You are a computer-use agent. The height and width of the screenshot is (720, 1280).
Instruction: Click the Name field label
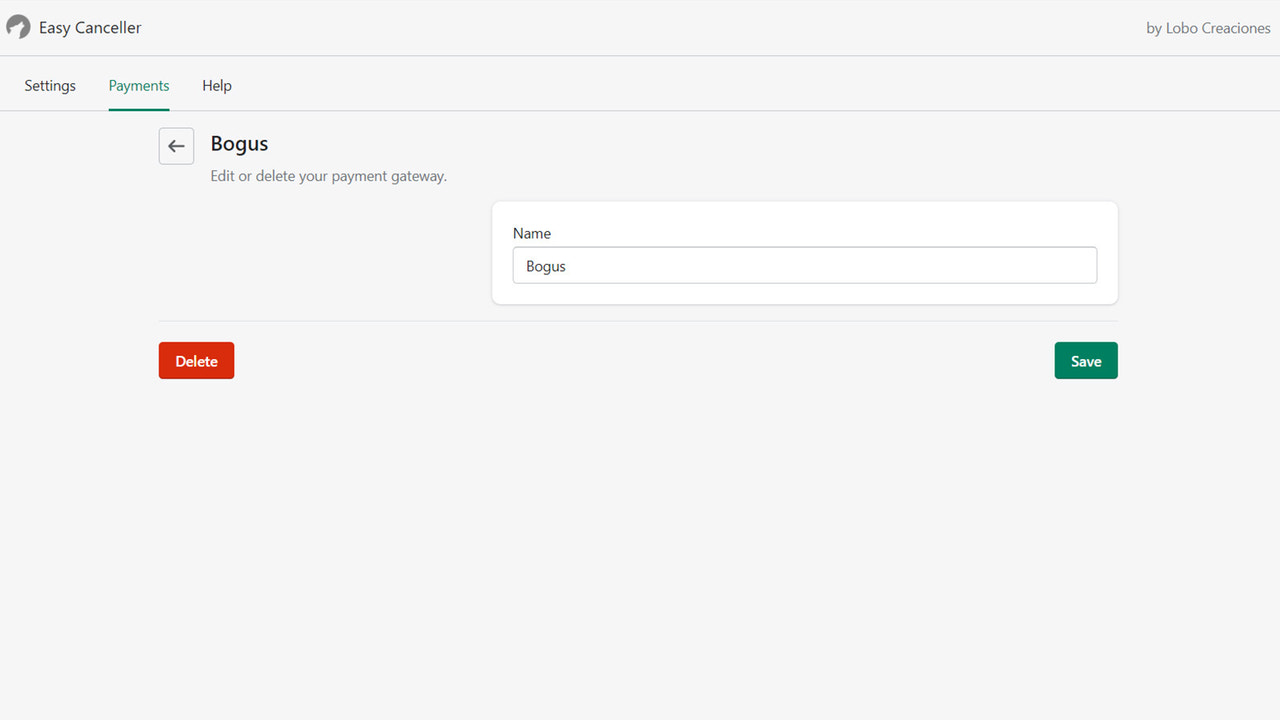(531, 233)
